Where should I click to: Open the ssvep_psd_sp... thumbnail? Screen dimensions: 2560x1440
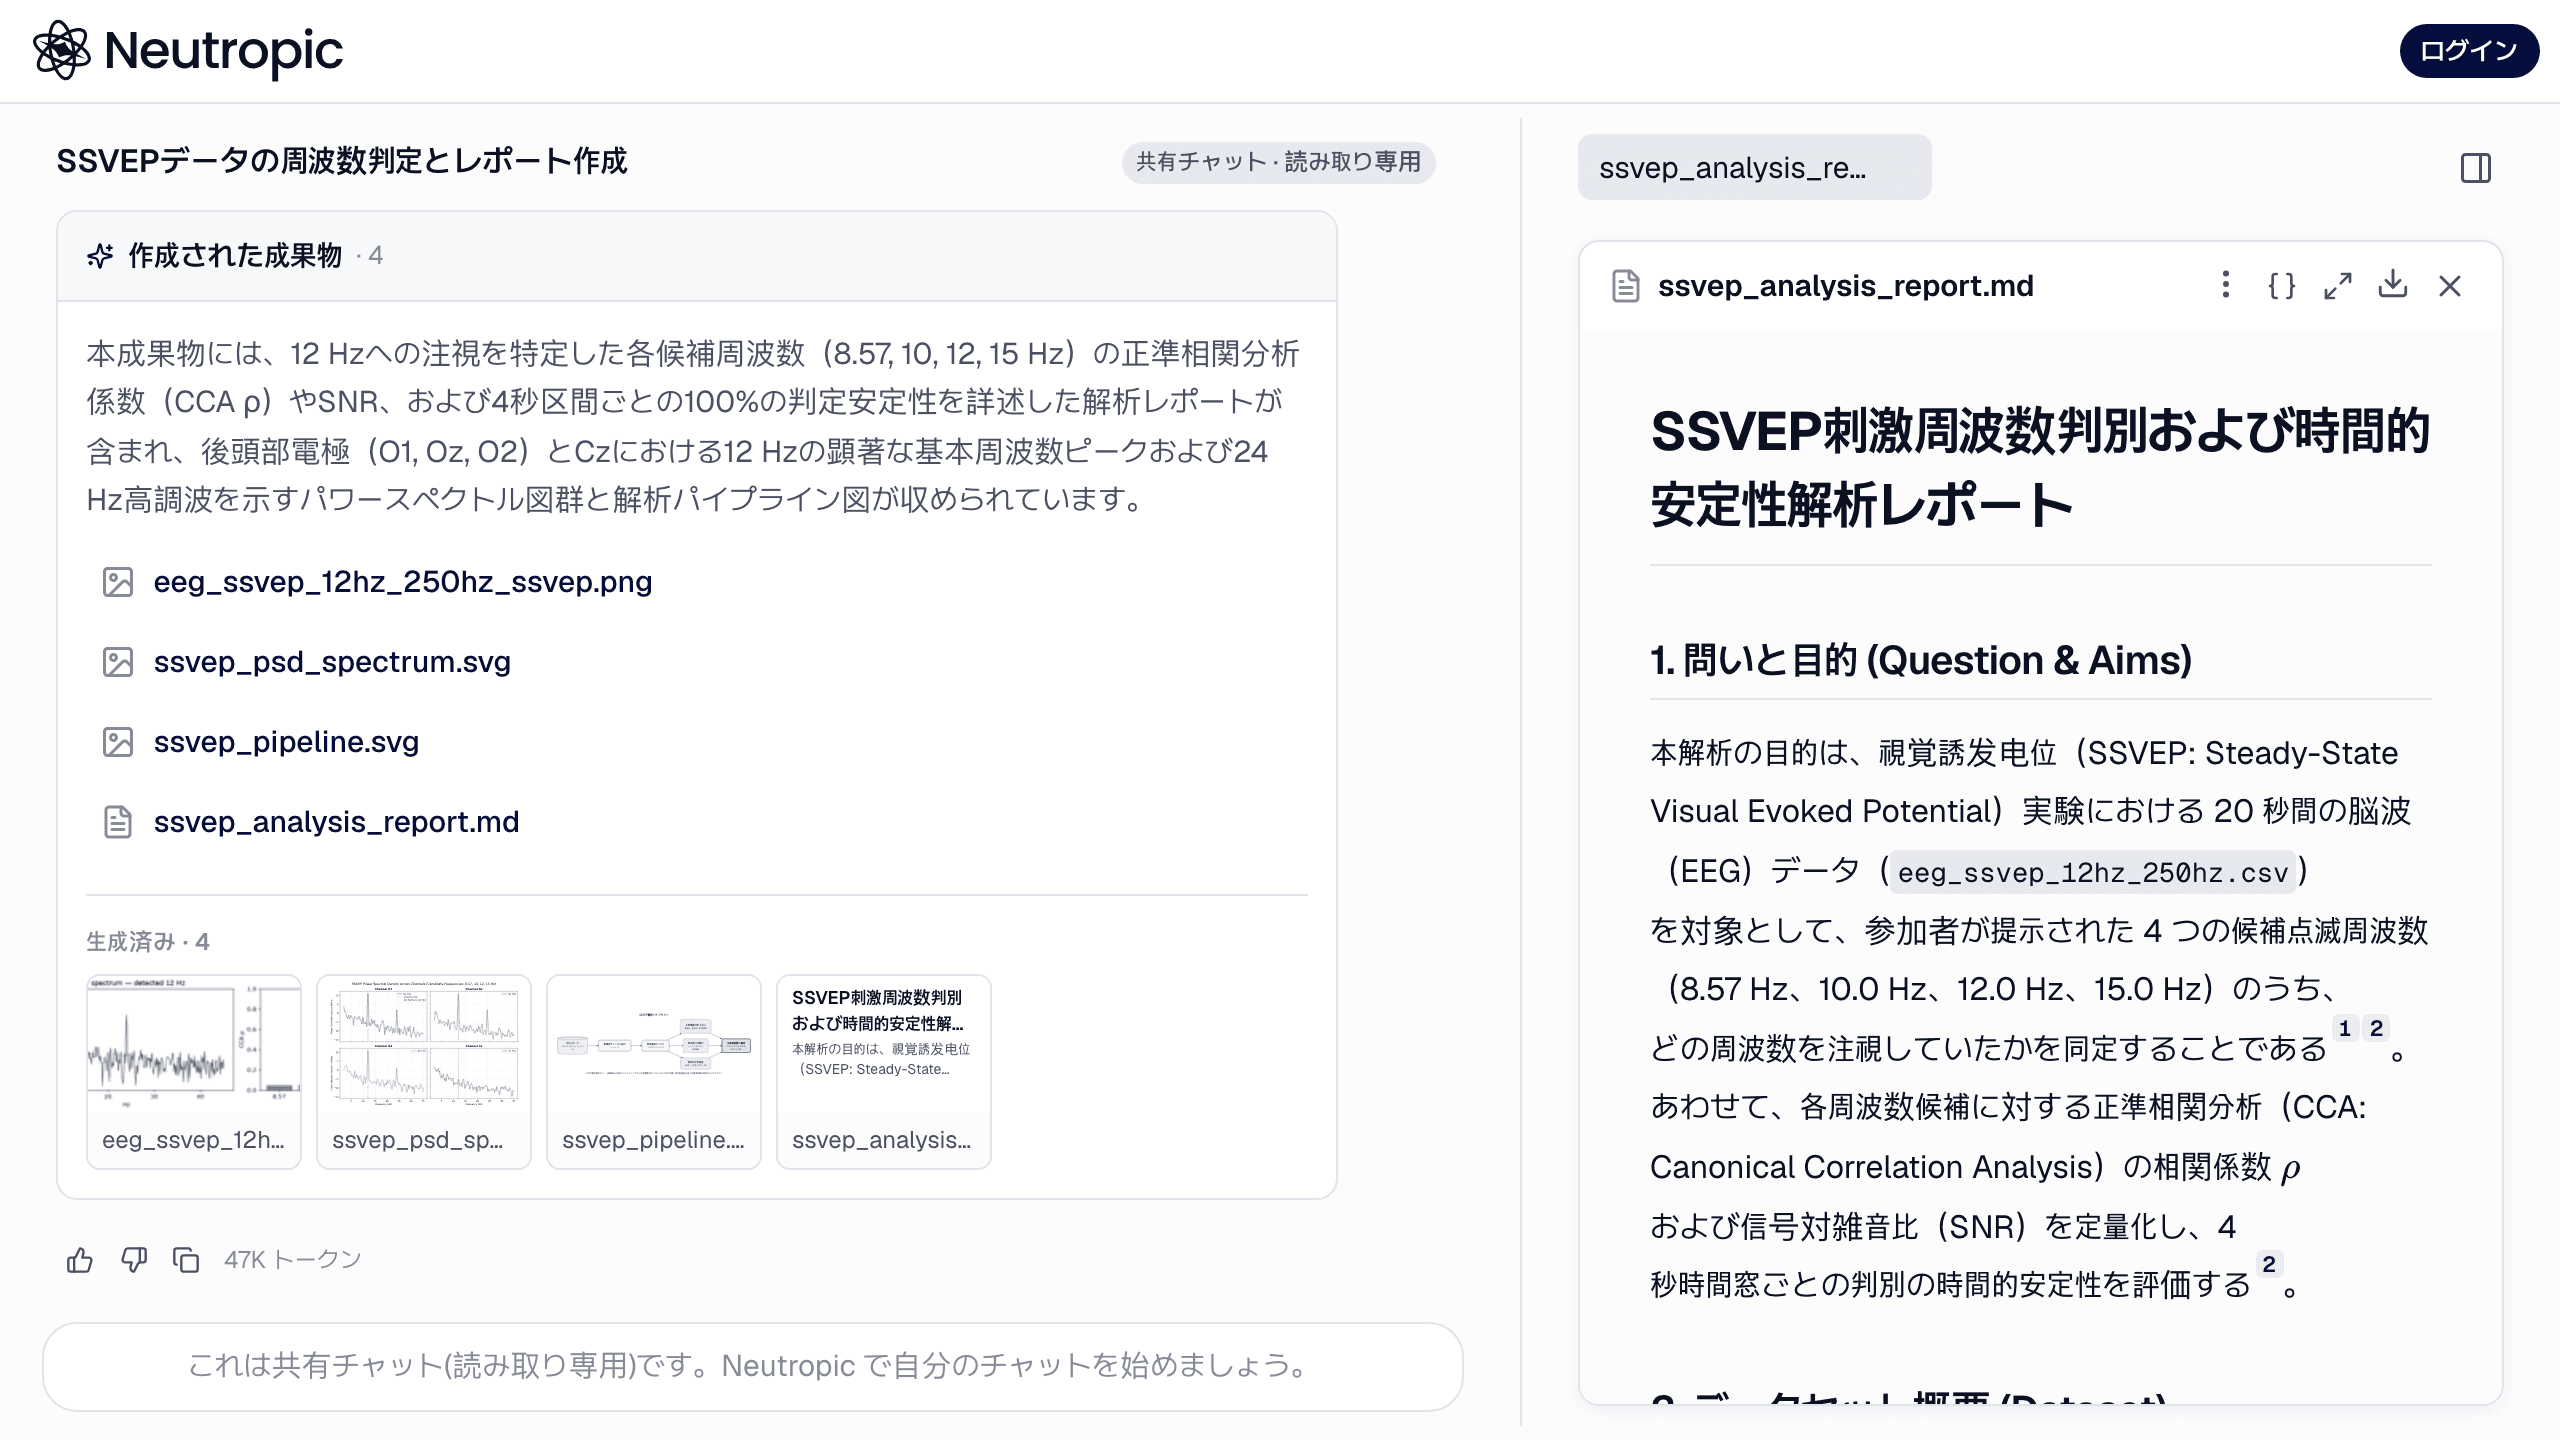click(x=424, y=1071)
